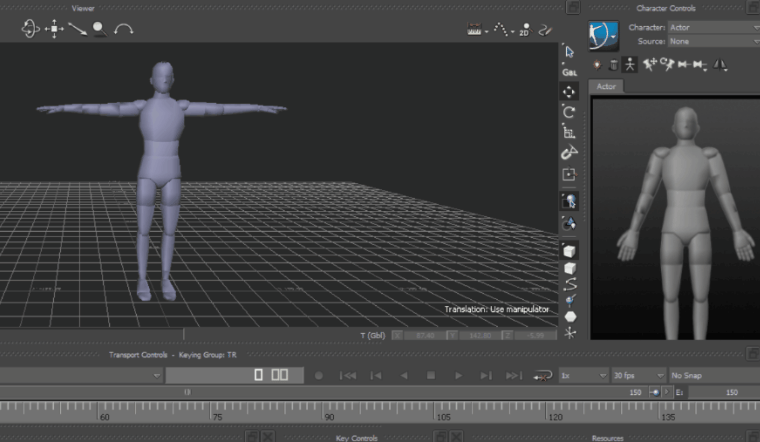Click the second cube icon in toolbox
Image resolution: width=760 pixels, height=442 pixels.
coord(570,268)
